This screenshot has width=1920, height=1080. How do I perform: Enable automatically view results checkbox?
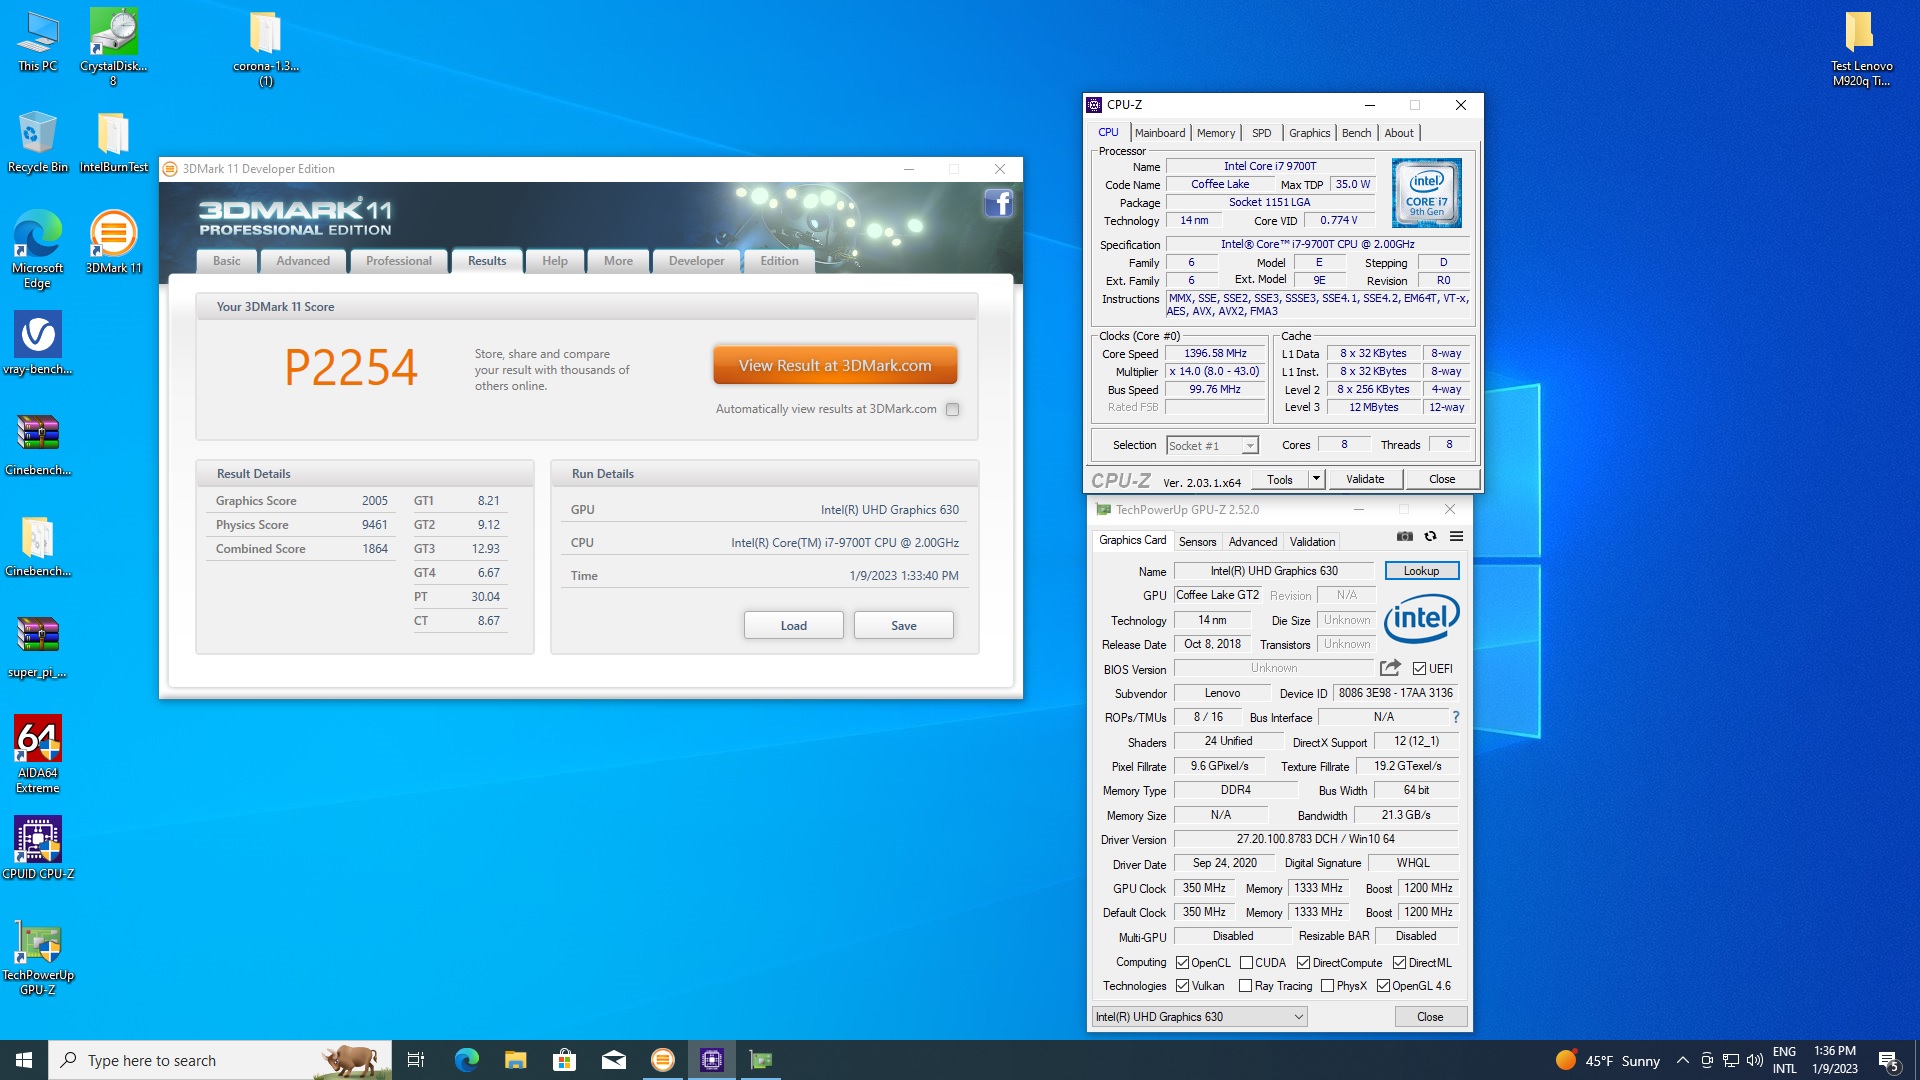[952, 409]
